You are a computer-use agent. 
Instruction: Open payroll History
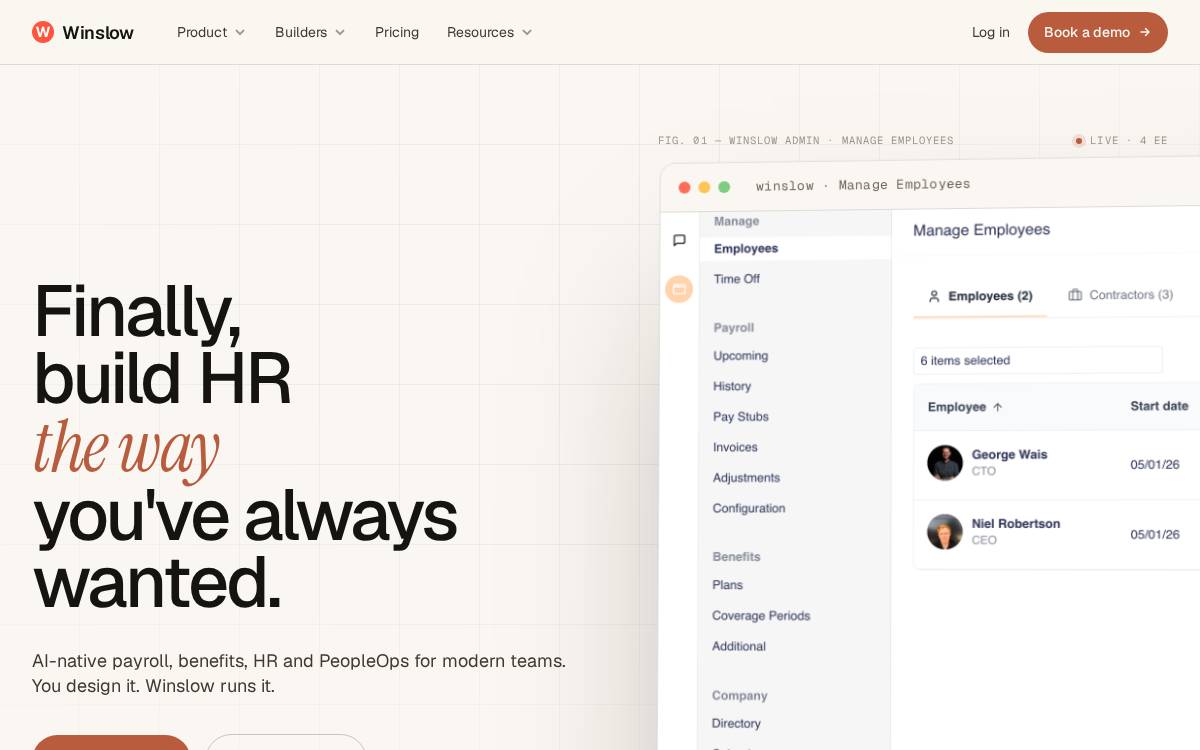point(732,386)
